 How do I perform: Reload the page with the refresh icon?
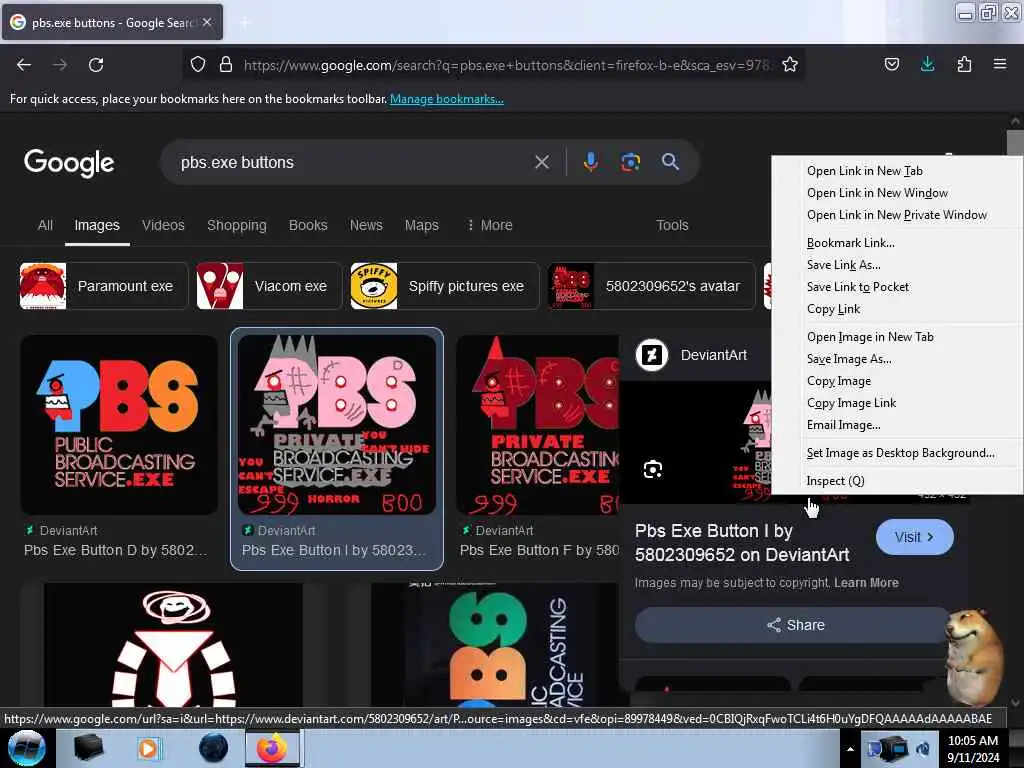(x=96, y=65)
